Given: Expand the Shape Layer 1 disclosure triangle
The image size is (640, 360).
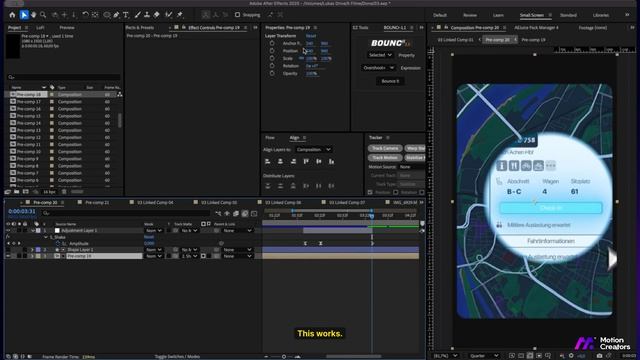Looking at the screenshot, I should (x=32, y=249).
